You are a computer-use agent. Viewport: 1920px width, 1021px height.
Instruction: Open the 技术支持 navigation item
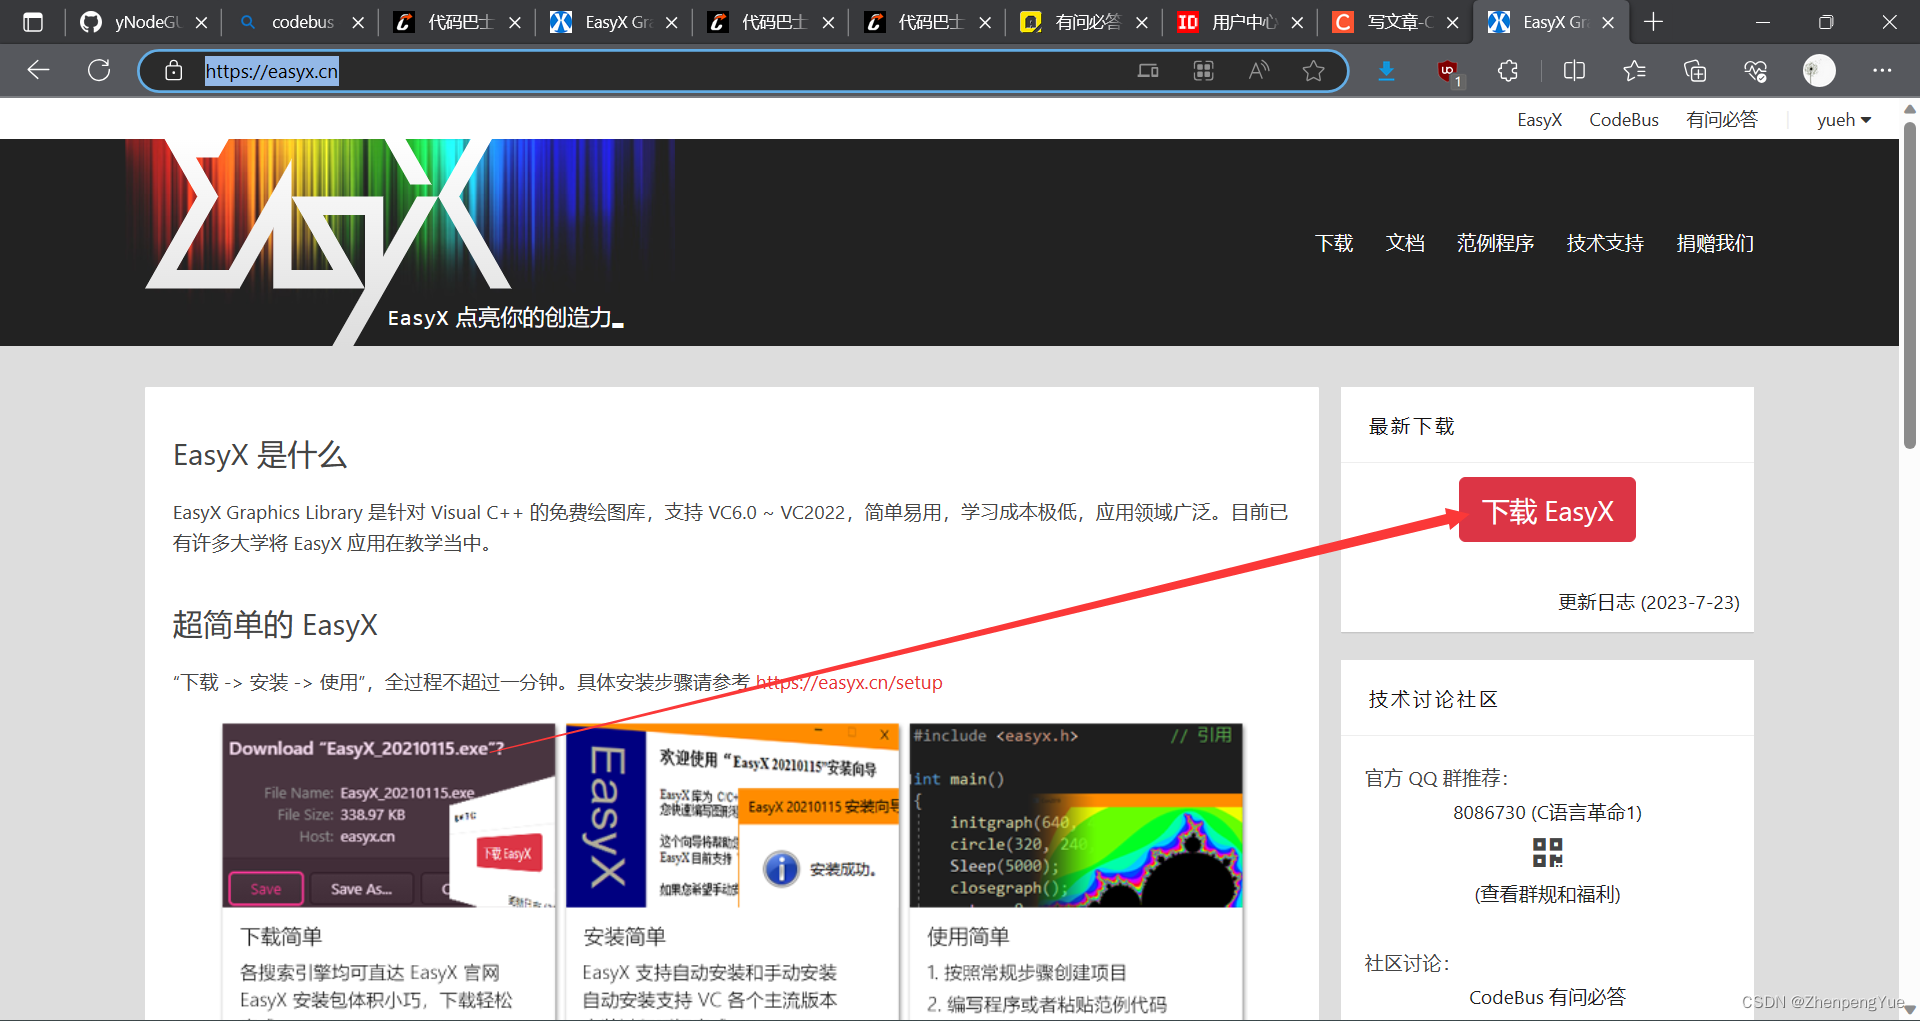1605,243
